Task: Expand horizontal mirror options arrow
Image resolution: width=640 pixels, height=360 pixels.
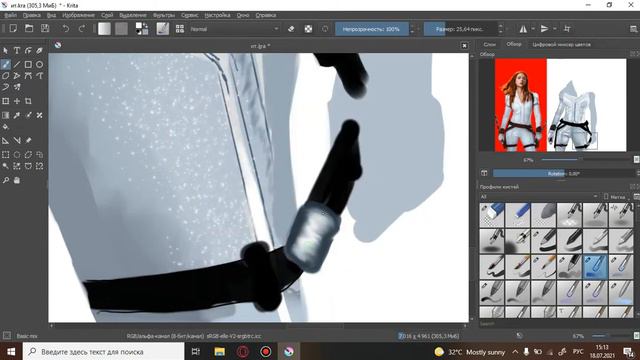Action: pos(533,29)
